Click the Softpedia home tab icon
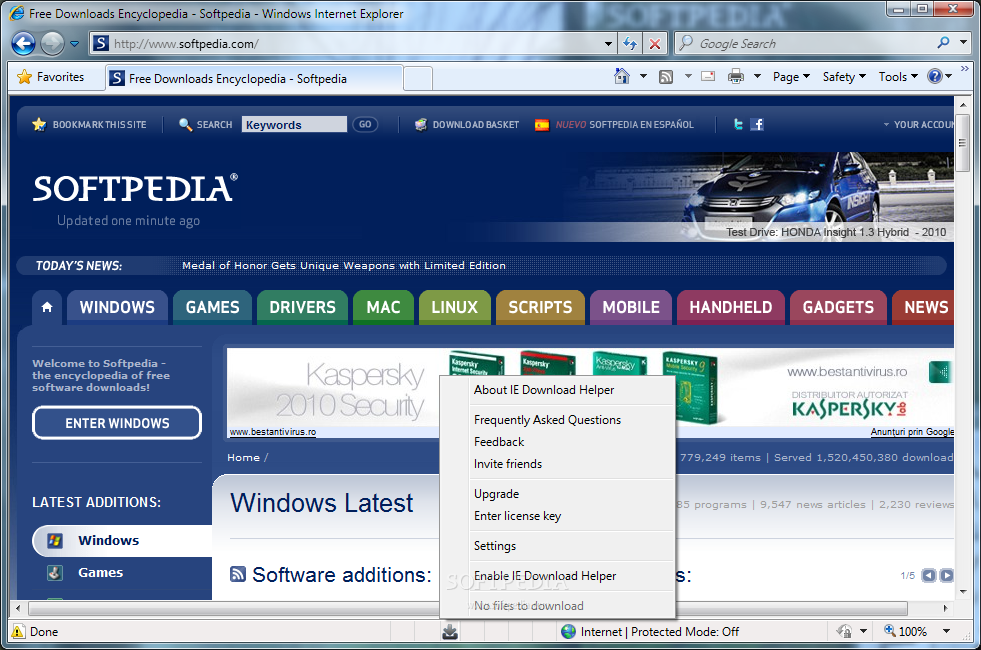Viewport: 981px width, 650px height. click(x=47, y=307)
